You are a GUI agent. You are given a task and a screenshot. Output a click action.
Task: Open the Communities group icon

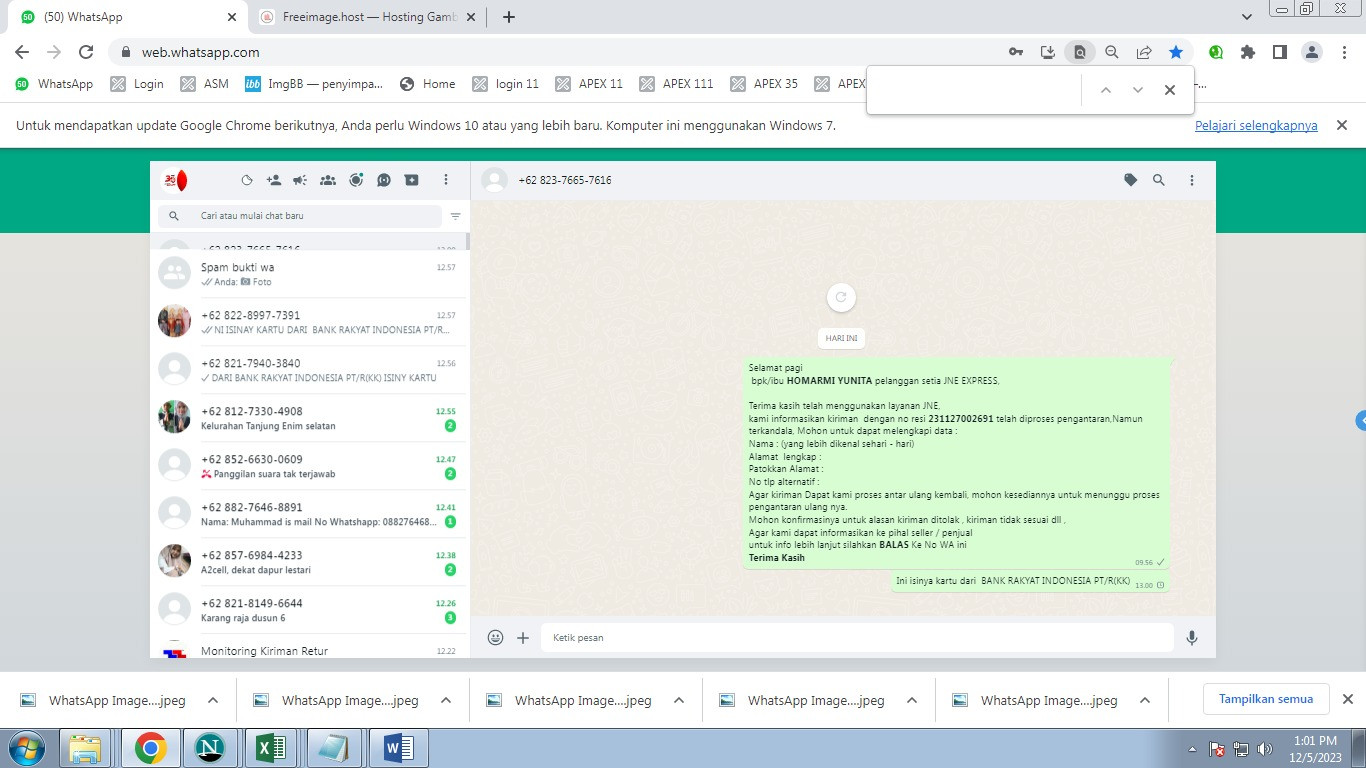[x=328, y=180]
